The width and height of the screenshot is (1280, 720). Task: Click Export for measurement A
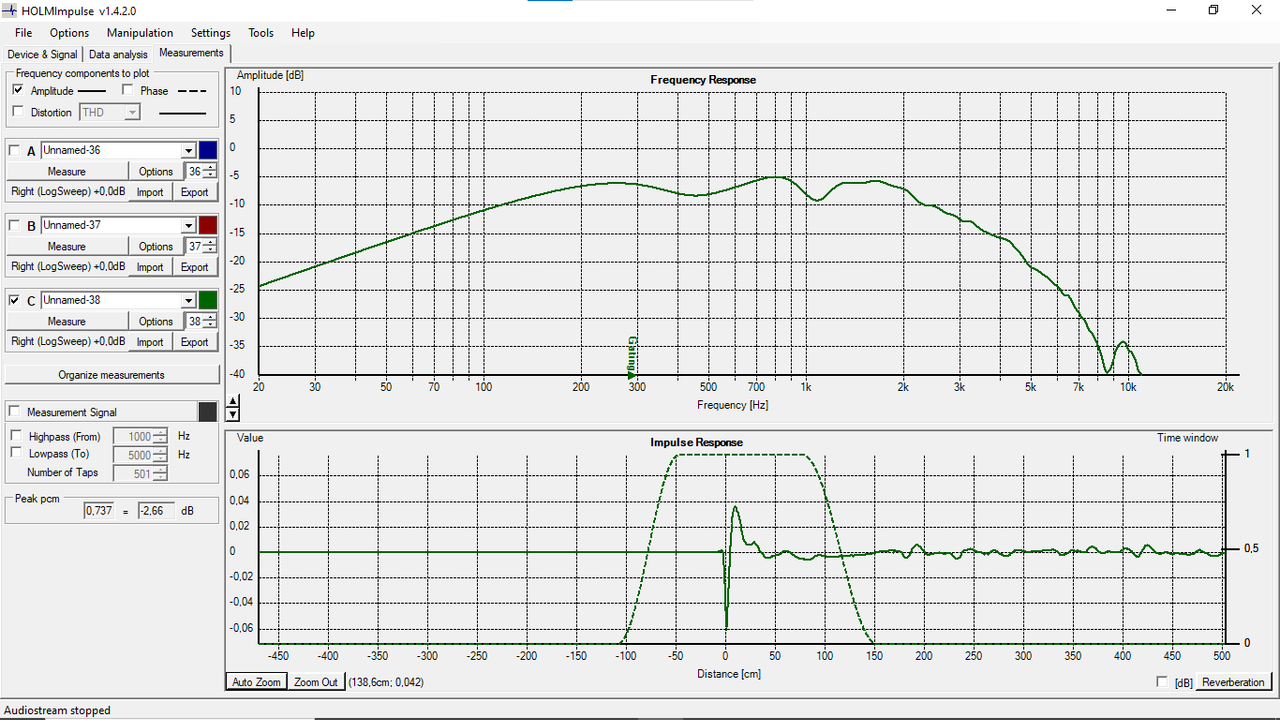(195, 192)
